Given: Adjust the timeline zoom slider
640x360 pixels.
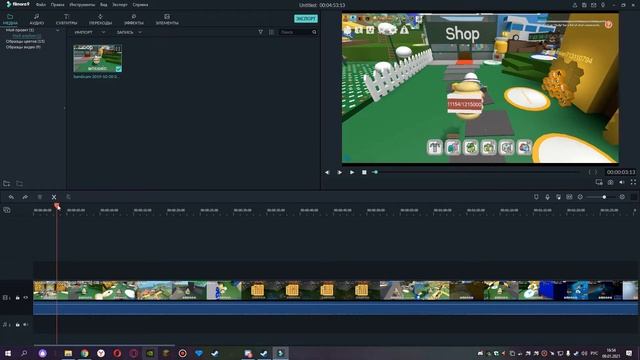Looking at the screenshot, I should coord(604,197).
